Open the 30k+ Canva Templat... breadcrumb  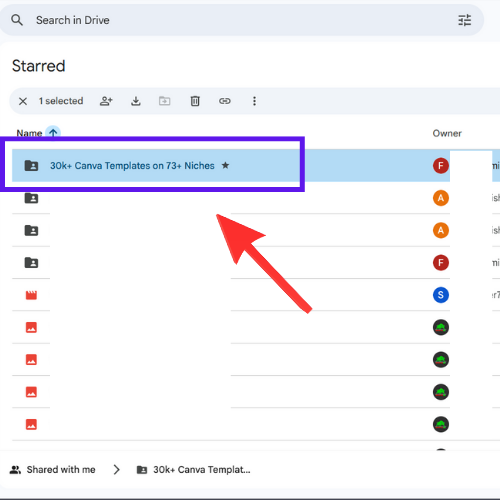pos(194,470)
